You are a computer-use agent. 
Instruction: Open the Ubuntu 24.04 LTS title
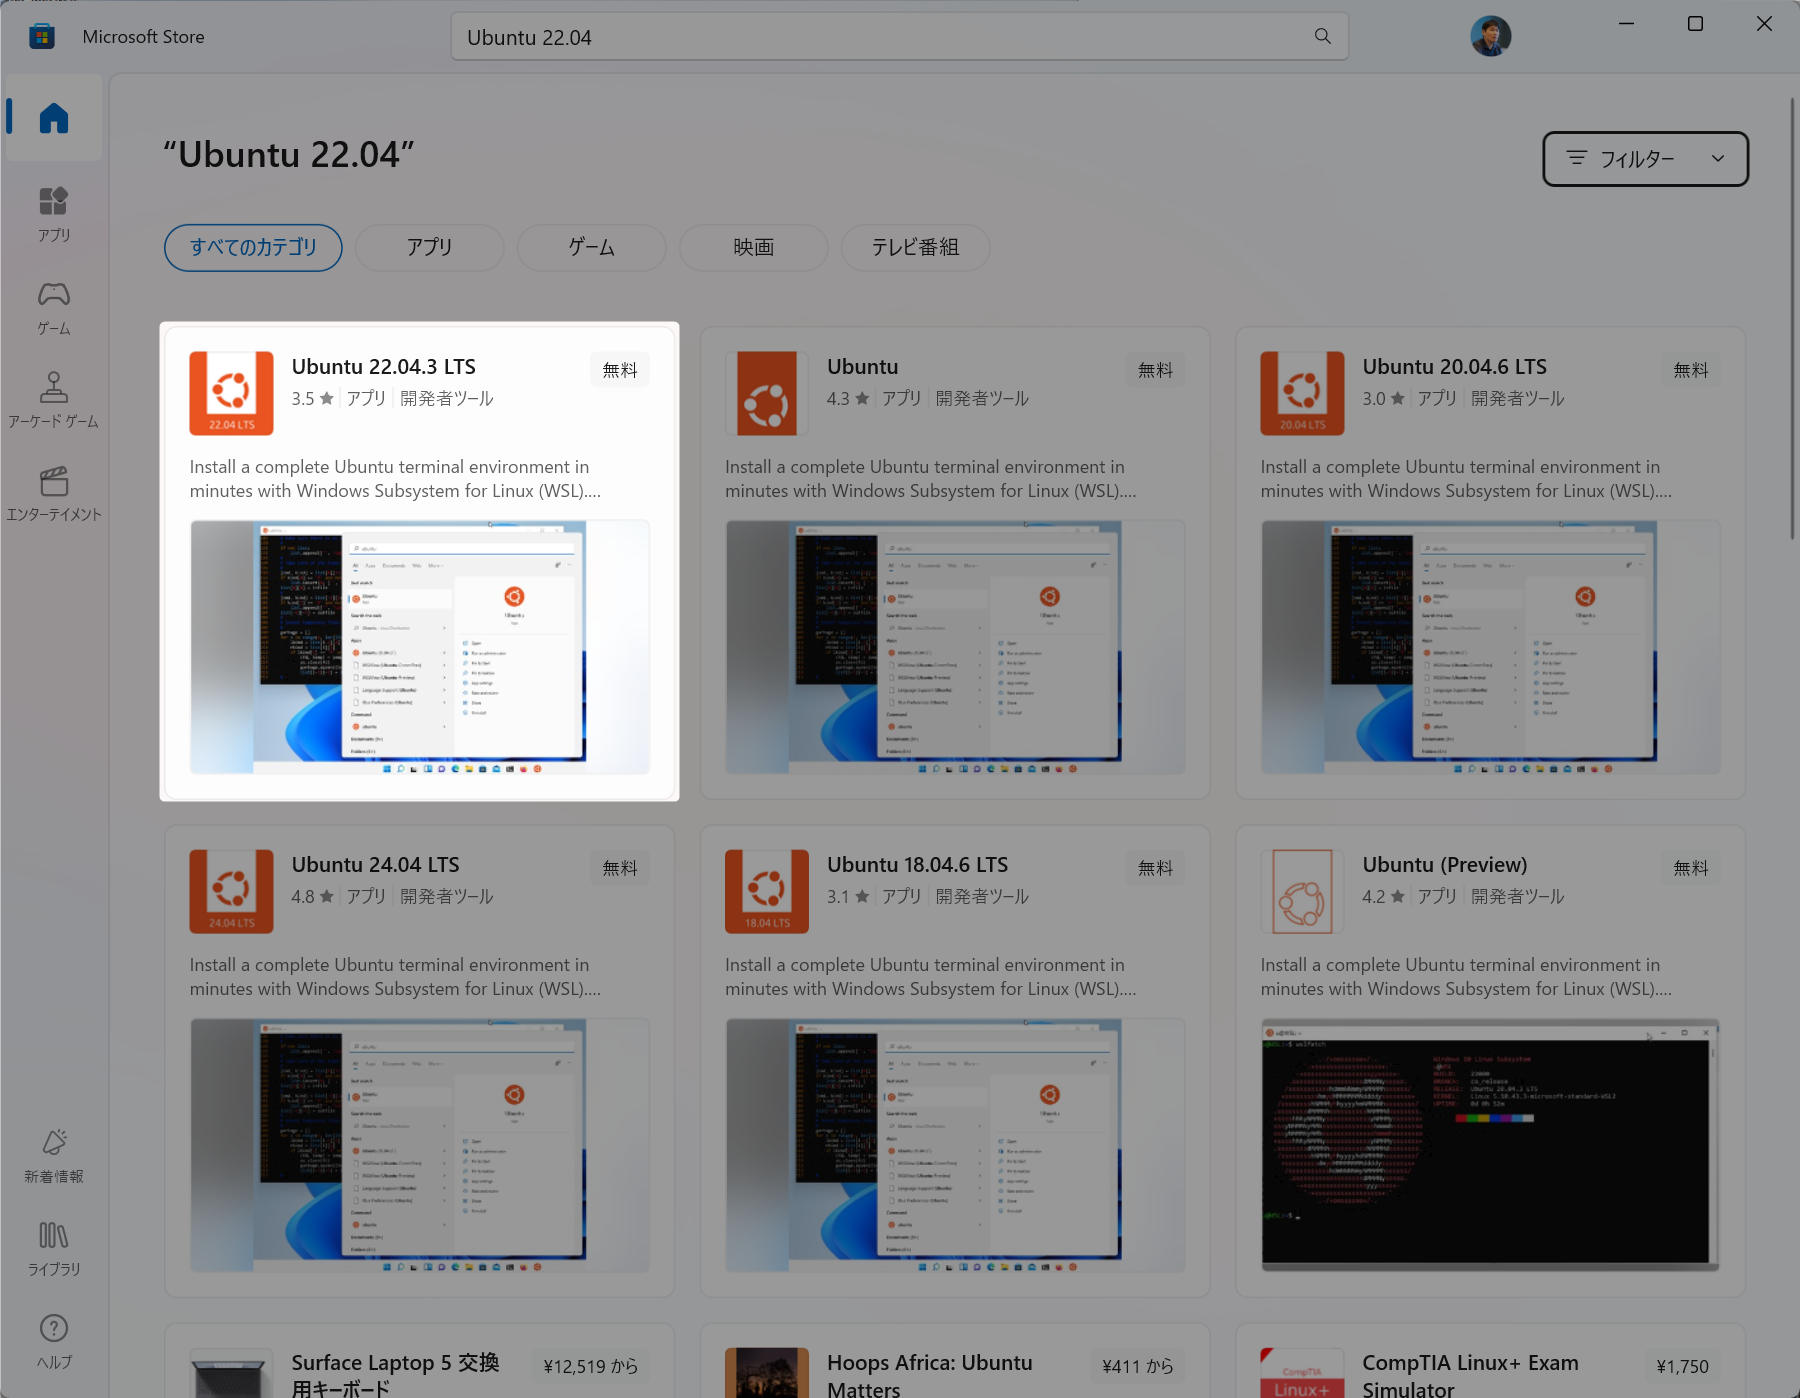[x=375, y=865]
